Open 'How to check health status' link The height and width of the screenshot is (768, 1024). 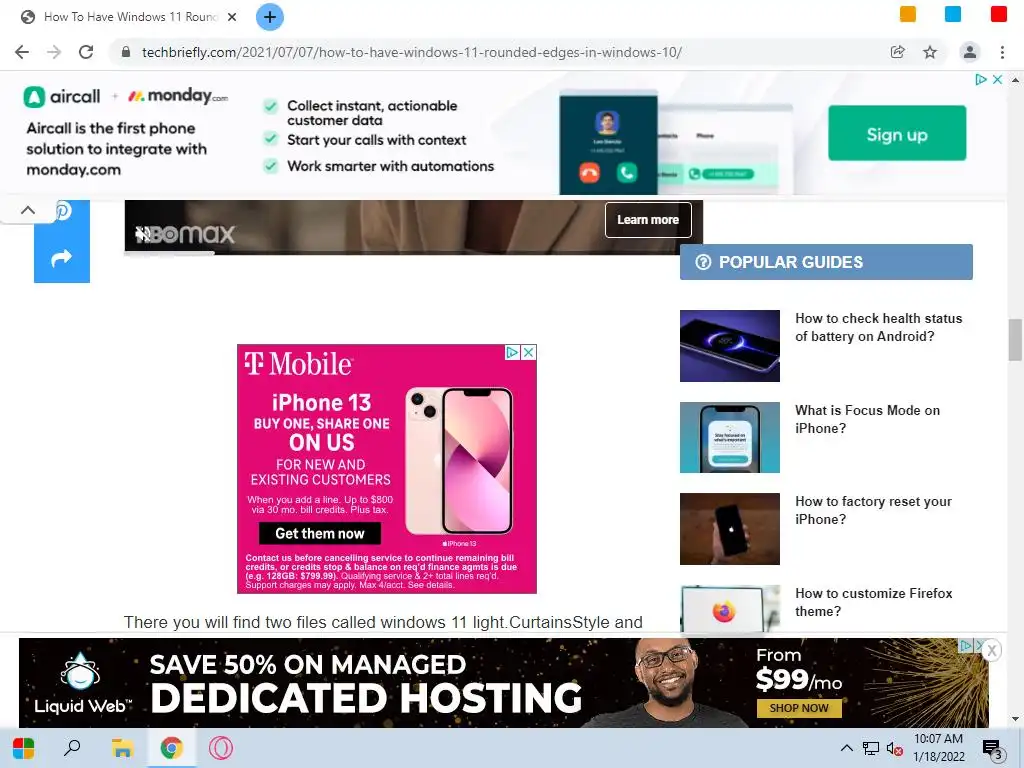coord(878,327)
